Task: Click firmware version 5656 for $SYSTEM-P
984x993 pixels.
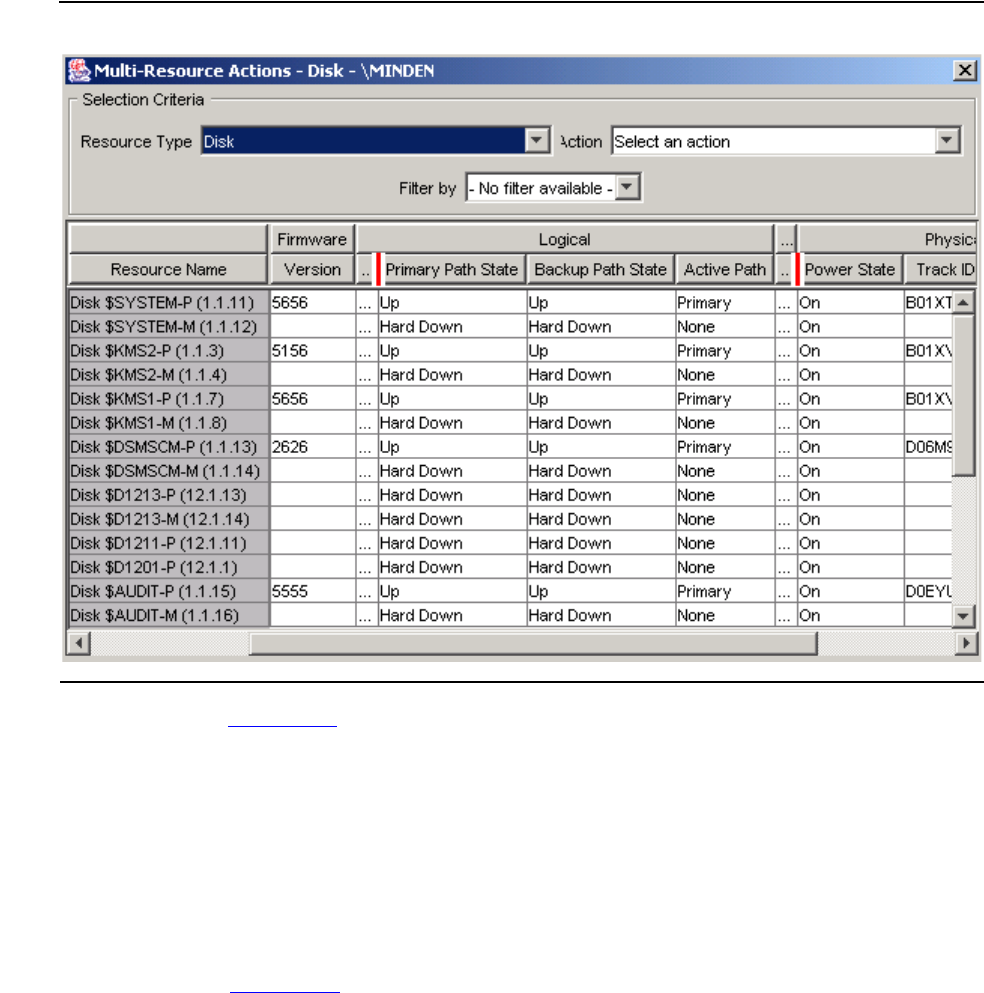Action: [x=313, y=303]
